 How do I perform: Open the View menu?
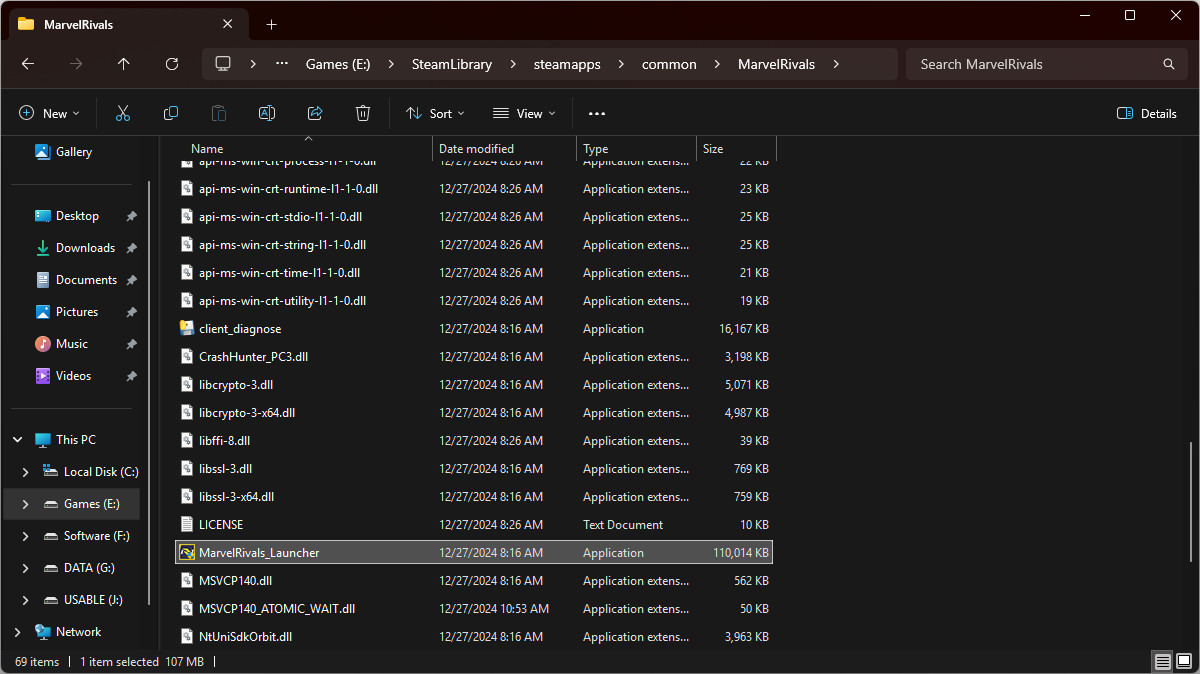point(524,114)
